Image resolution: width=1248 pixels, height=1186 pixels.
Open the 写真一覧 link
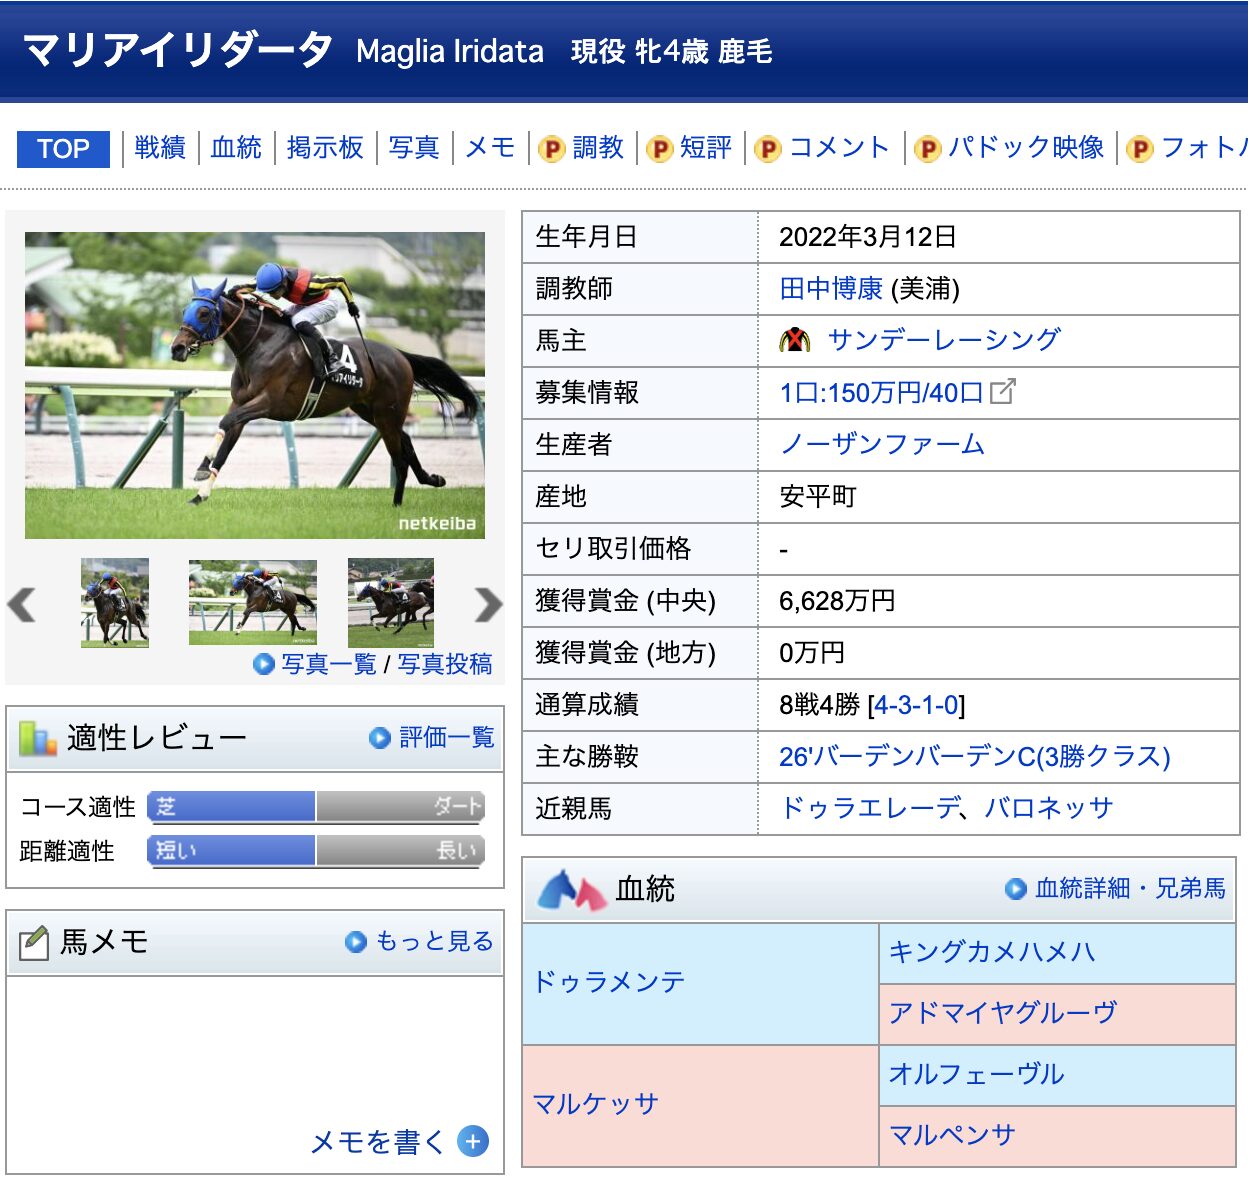point(328,665)
